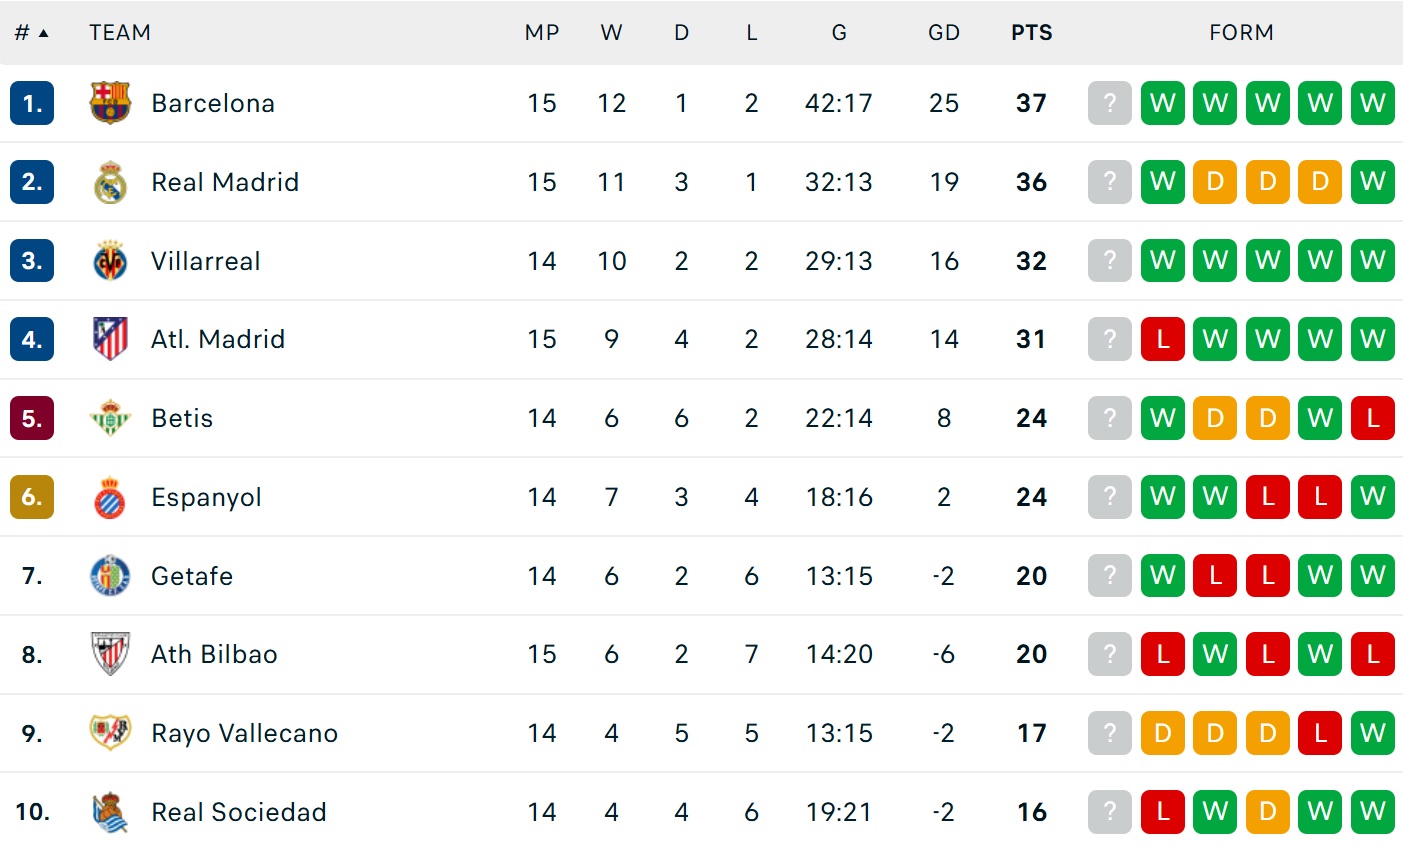Screen dimensions: 1403x847
Task: Click the Barcelona club crest
Action: tap(110, 103)
